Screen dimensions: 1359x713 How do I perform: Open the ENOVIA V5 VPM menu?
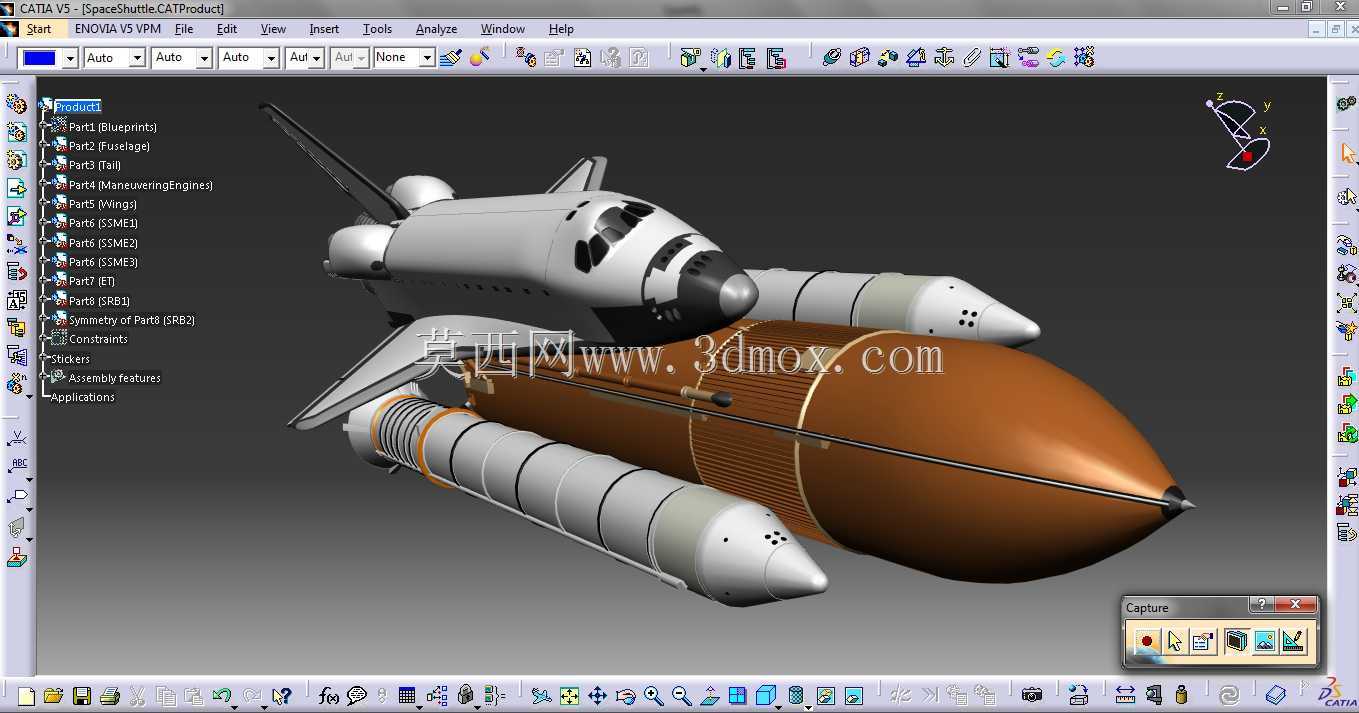(x=118, y=29)
